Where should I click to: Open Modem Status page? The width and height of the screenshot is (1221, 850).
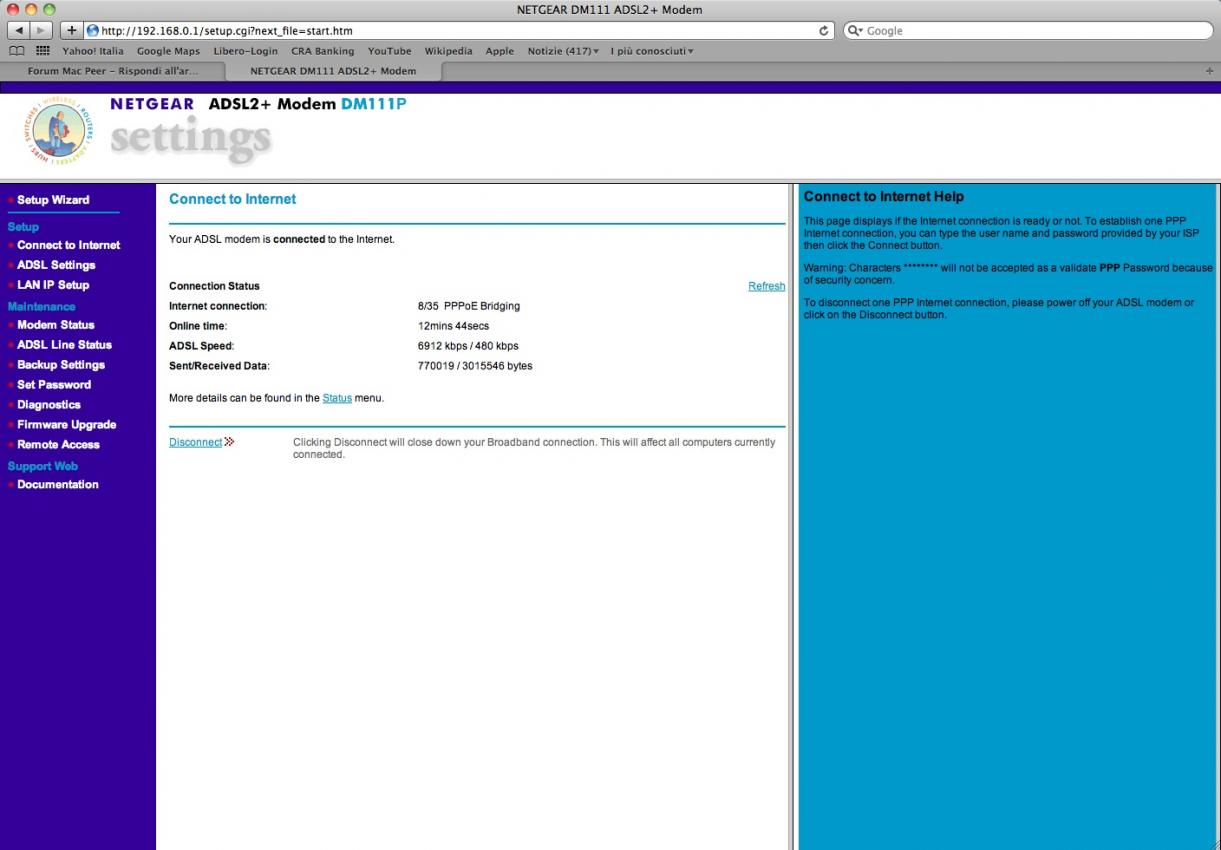[56, 325]
